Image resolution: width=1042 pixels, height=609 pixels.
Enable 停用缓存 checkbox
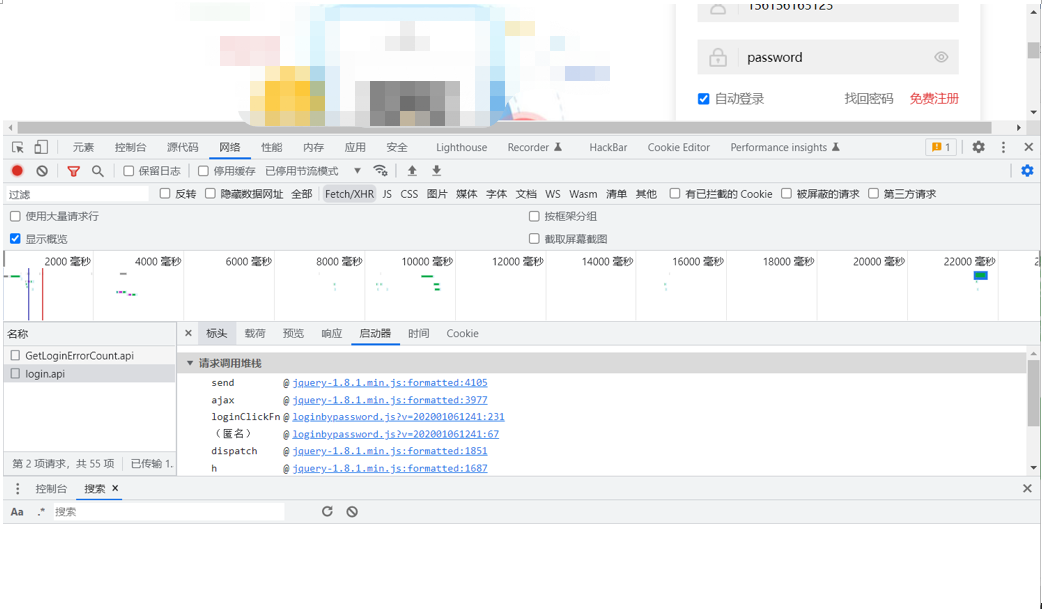203,171
